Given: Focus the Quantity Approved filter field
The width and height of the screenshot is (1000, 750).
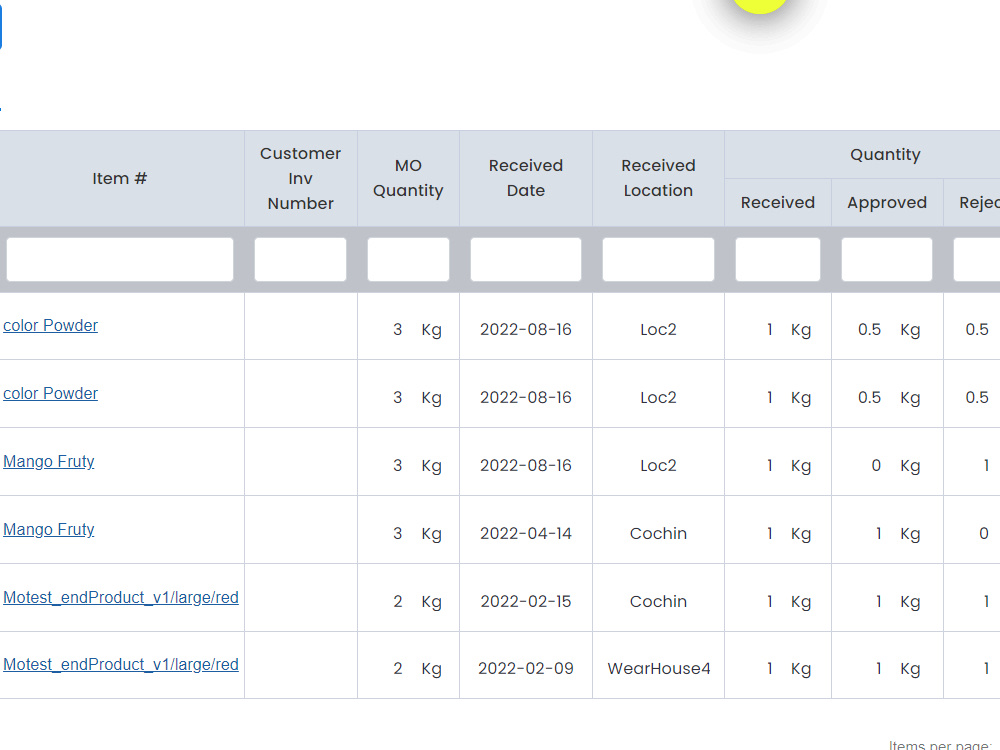Looking at the screenshot, I should tap(886, 260).
